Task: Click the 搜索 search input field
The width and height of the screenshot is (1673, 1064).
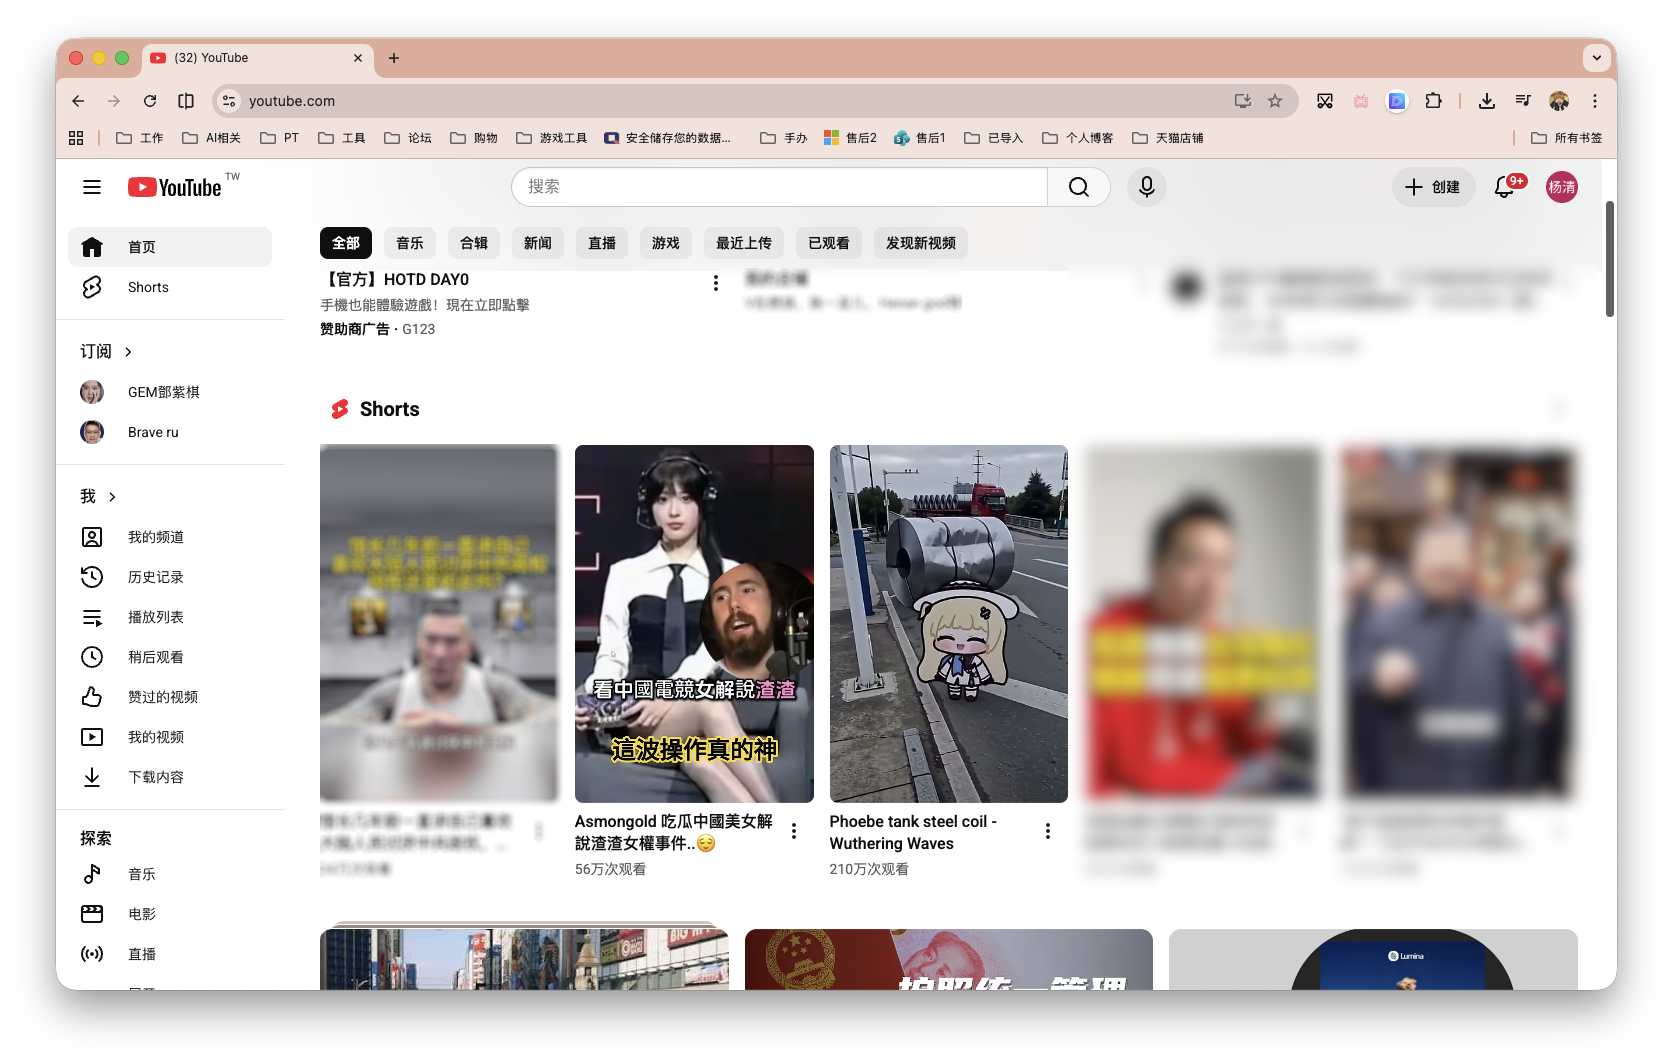Action: pyautogui.click(x=779, y=187)
